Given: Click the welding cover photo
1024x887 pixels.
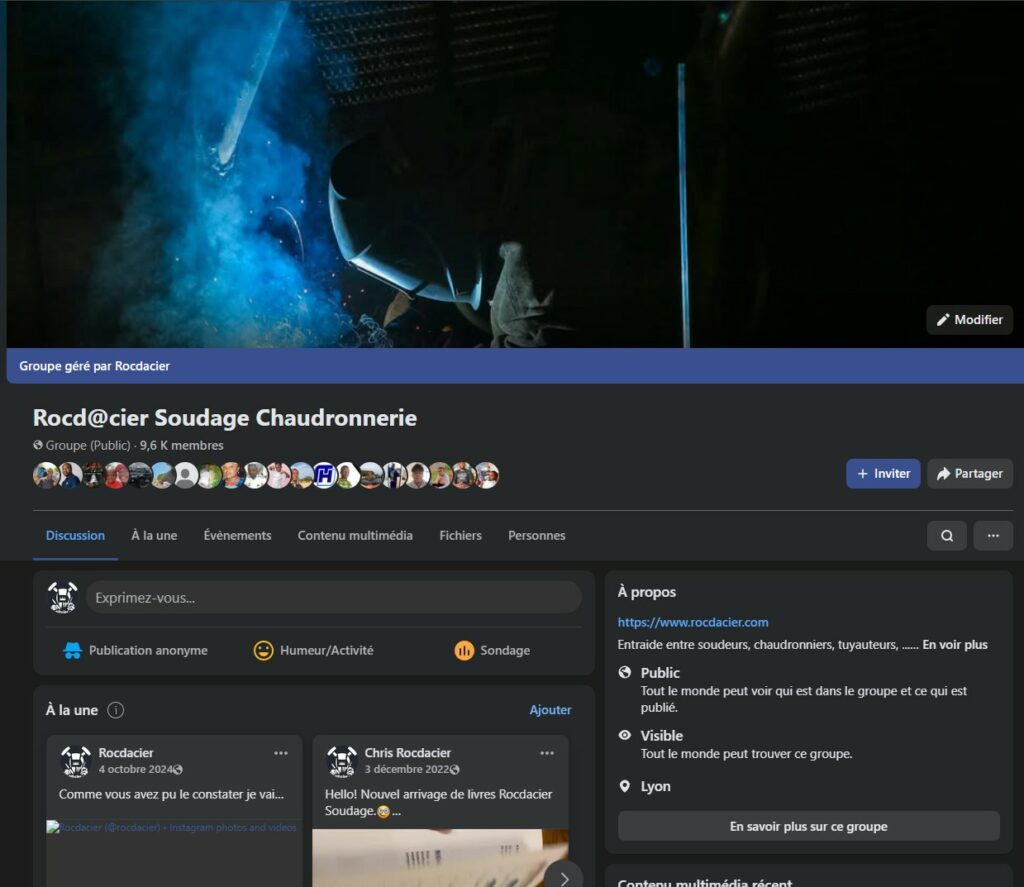Looking at the screenshot, I should coord(515,174).
